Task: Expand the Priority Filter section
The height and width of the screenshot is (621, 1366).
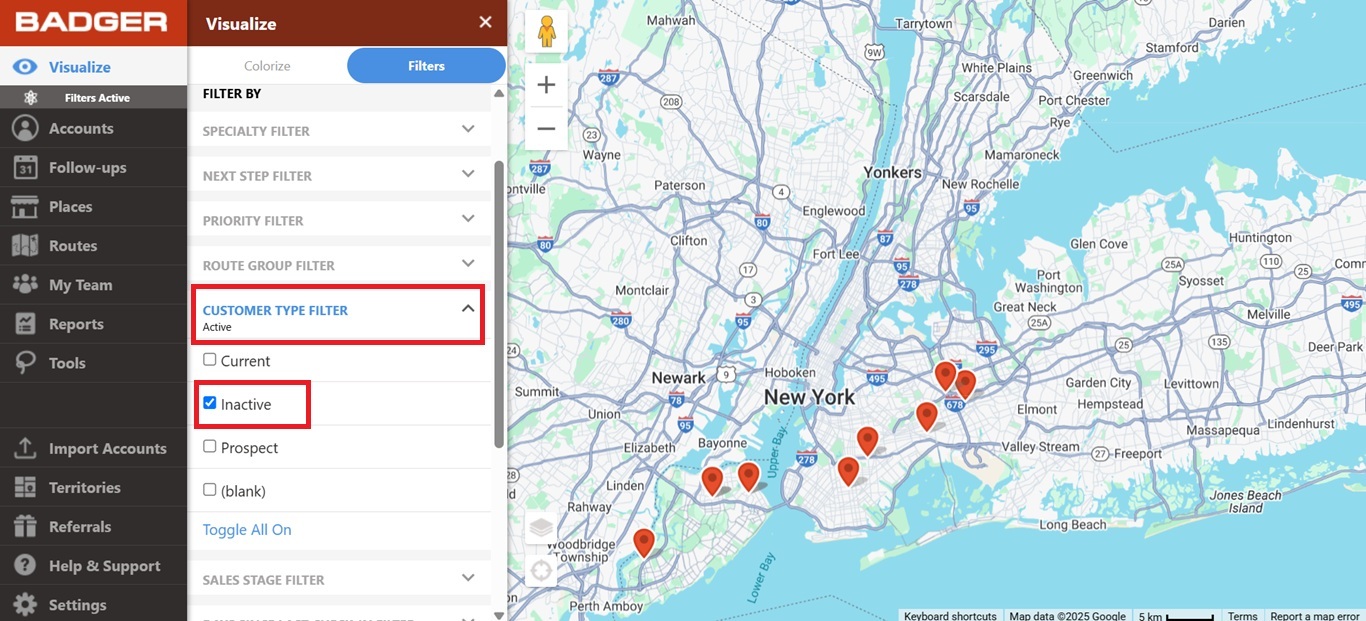Action: click(x=340, y=220)
